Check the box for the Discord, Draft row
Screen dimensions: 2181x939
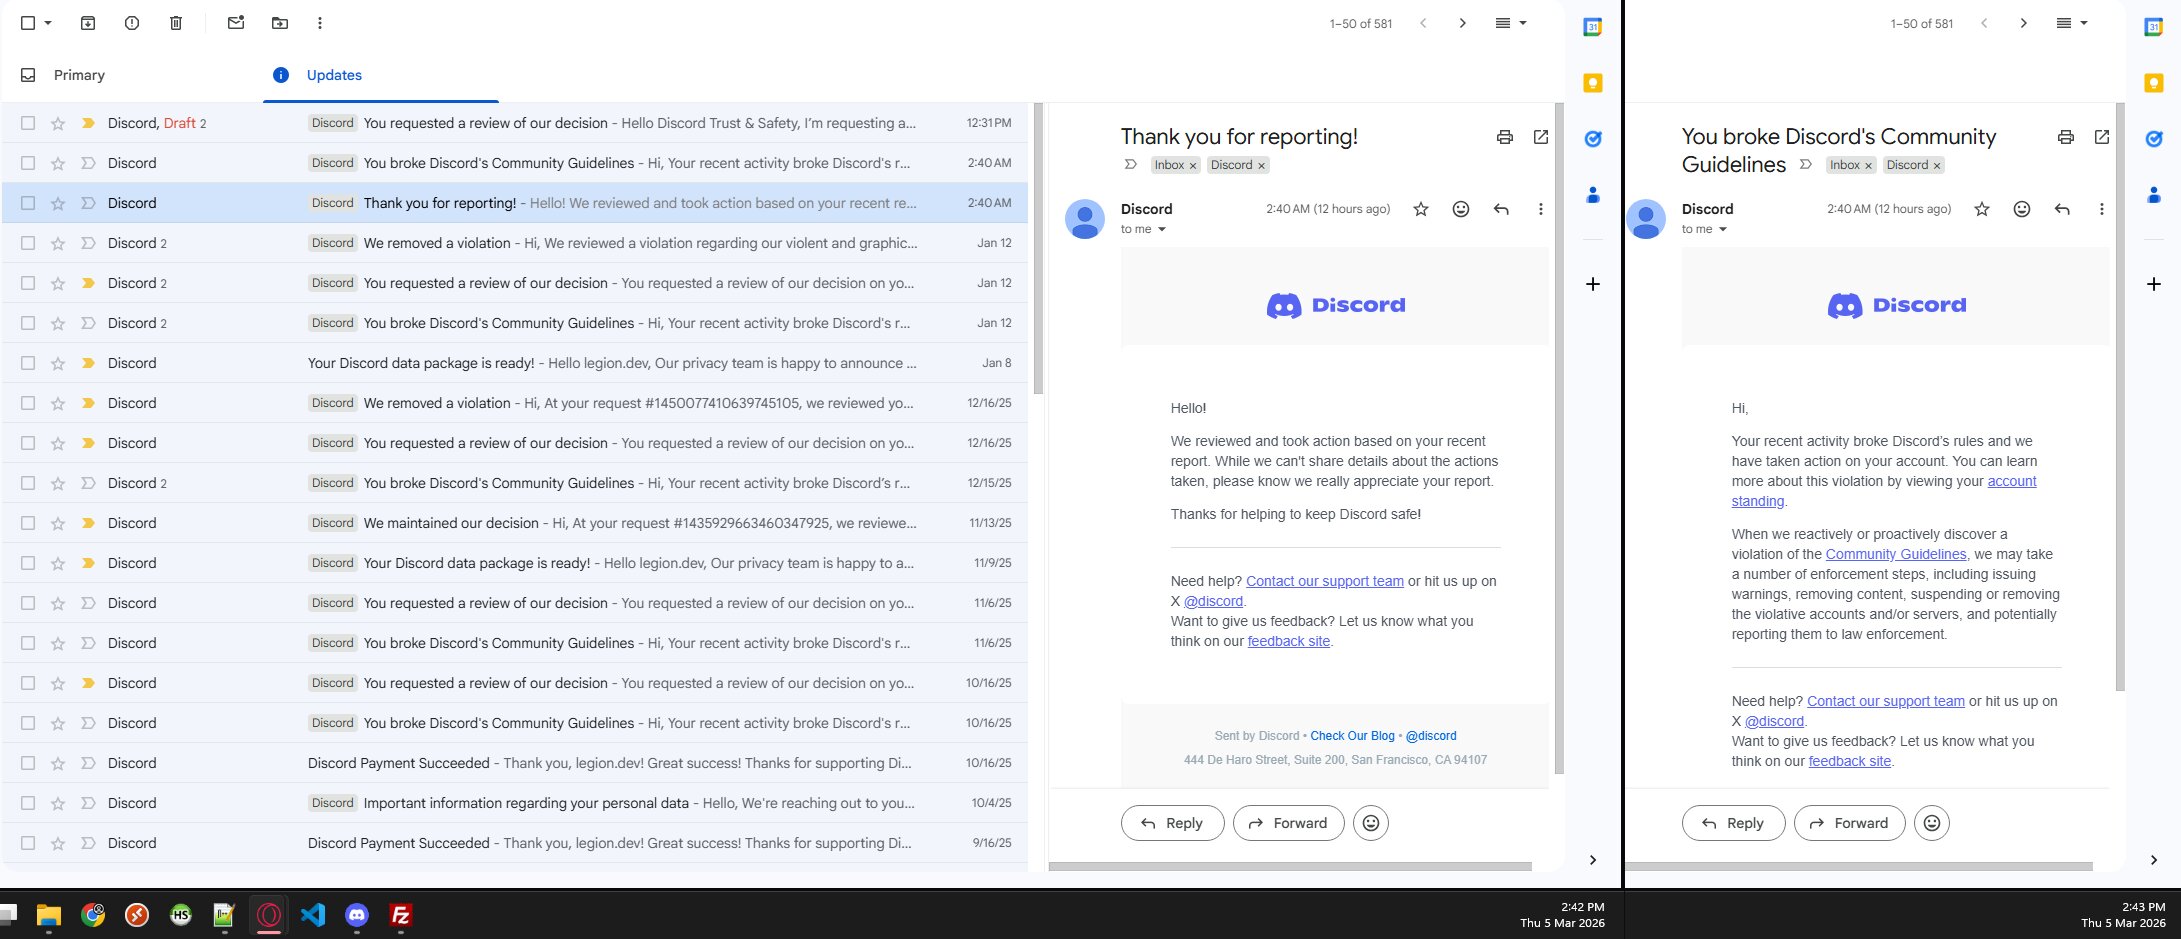(28, 123)
